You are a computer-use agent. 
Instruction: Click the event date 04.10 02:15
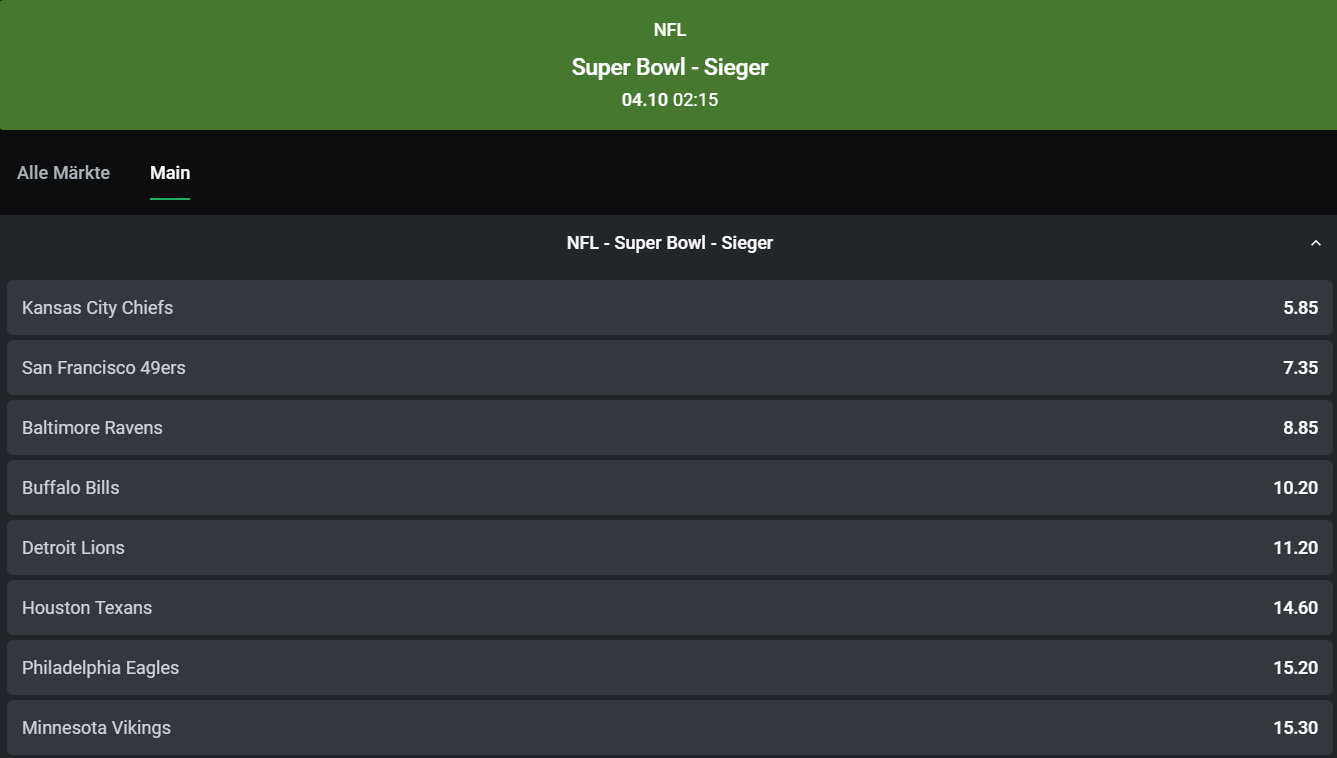click(x=669, y=99)
